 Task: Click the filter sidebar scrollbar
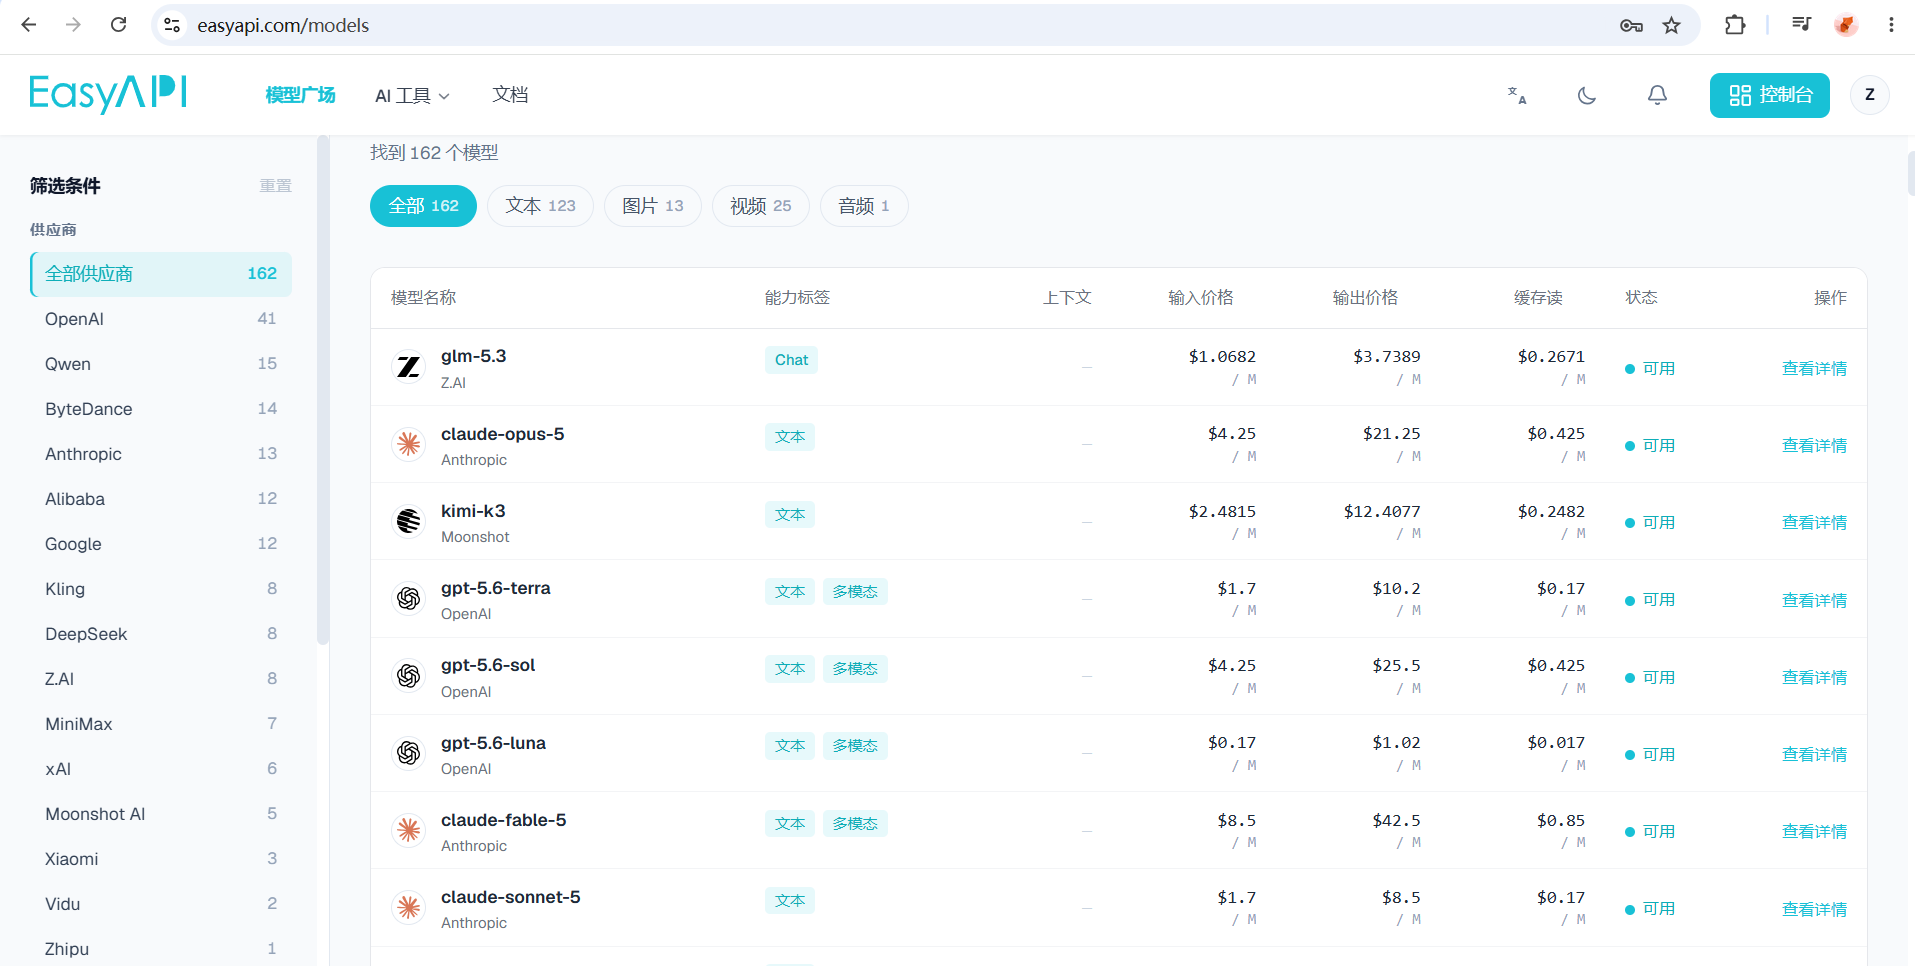[x=322, y=390]
